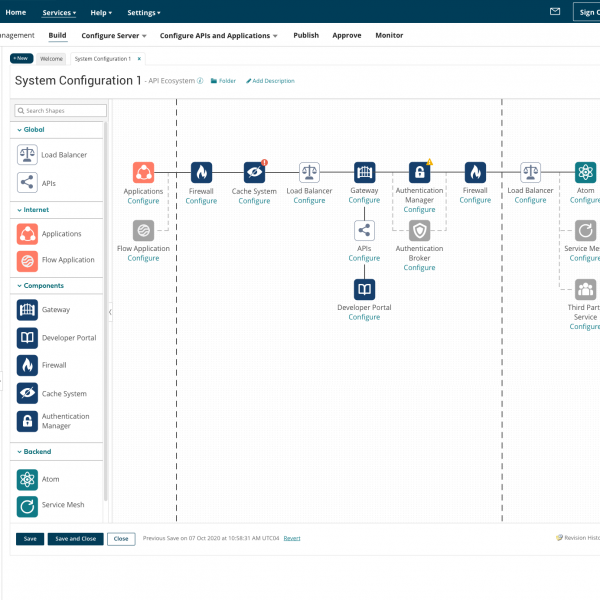The height and width of the screenshot is (600, 600).
Task: Click Configure under Developer Portal
Action: tap(364, 317)
